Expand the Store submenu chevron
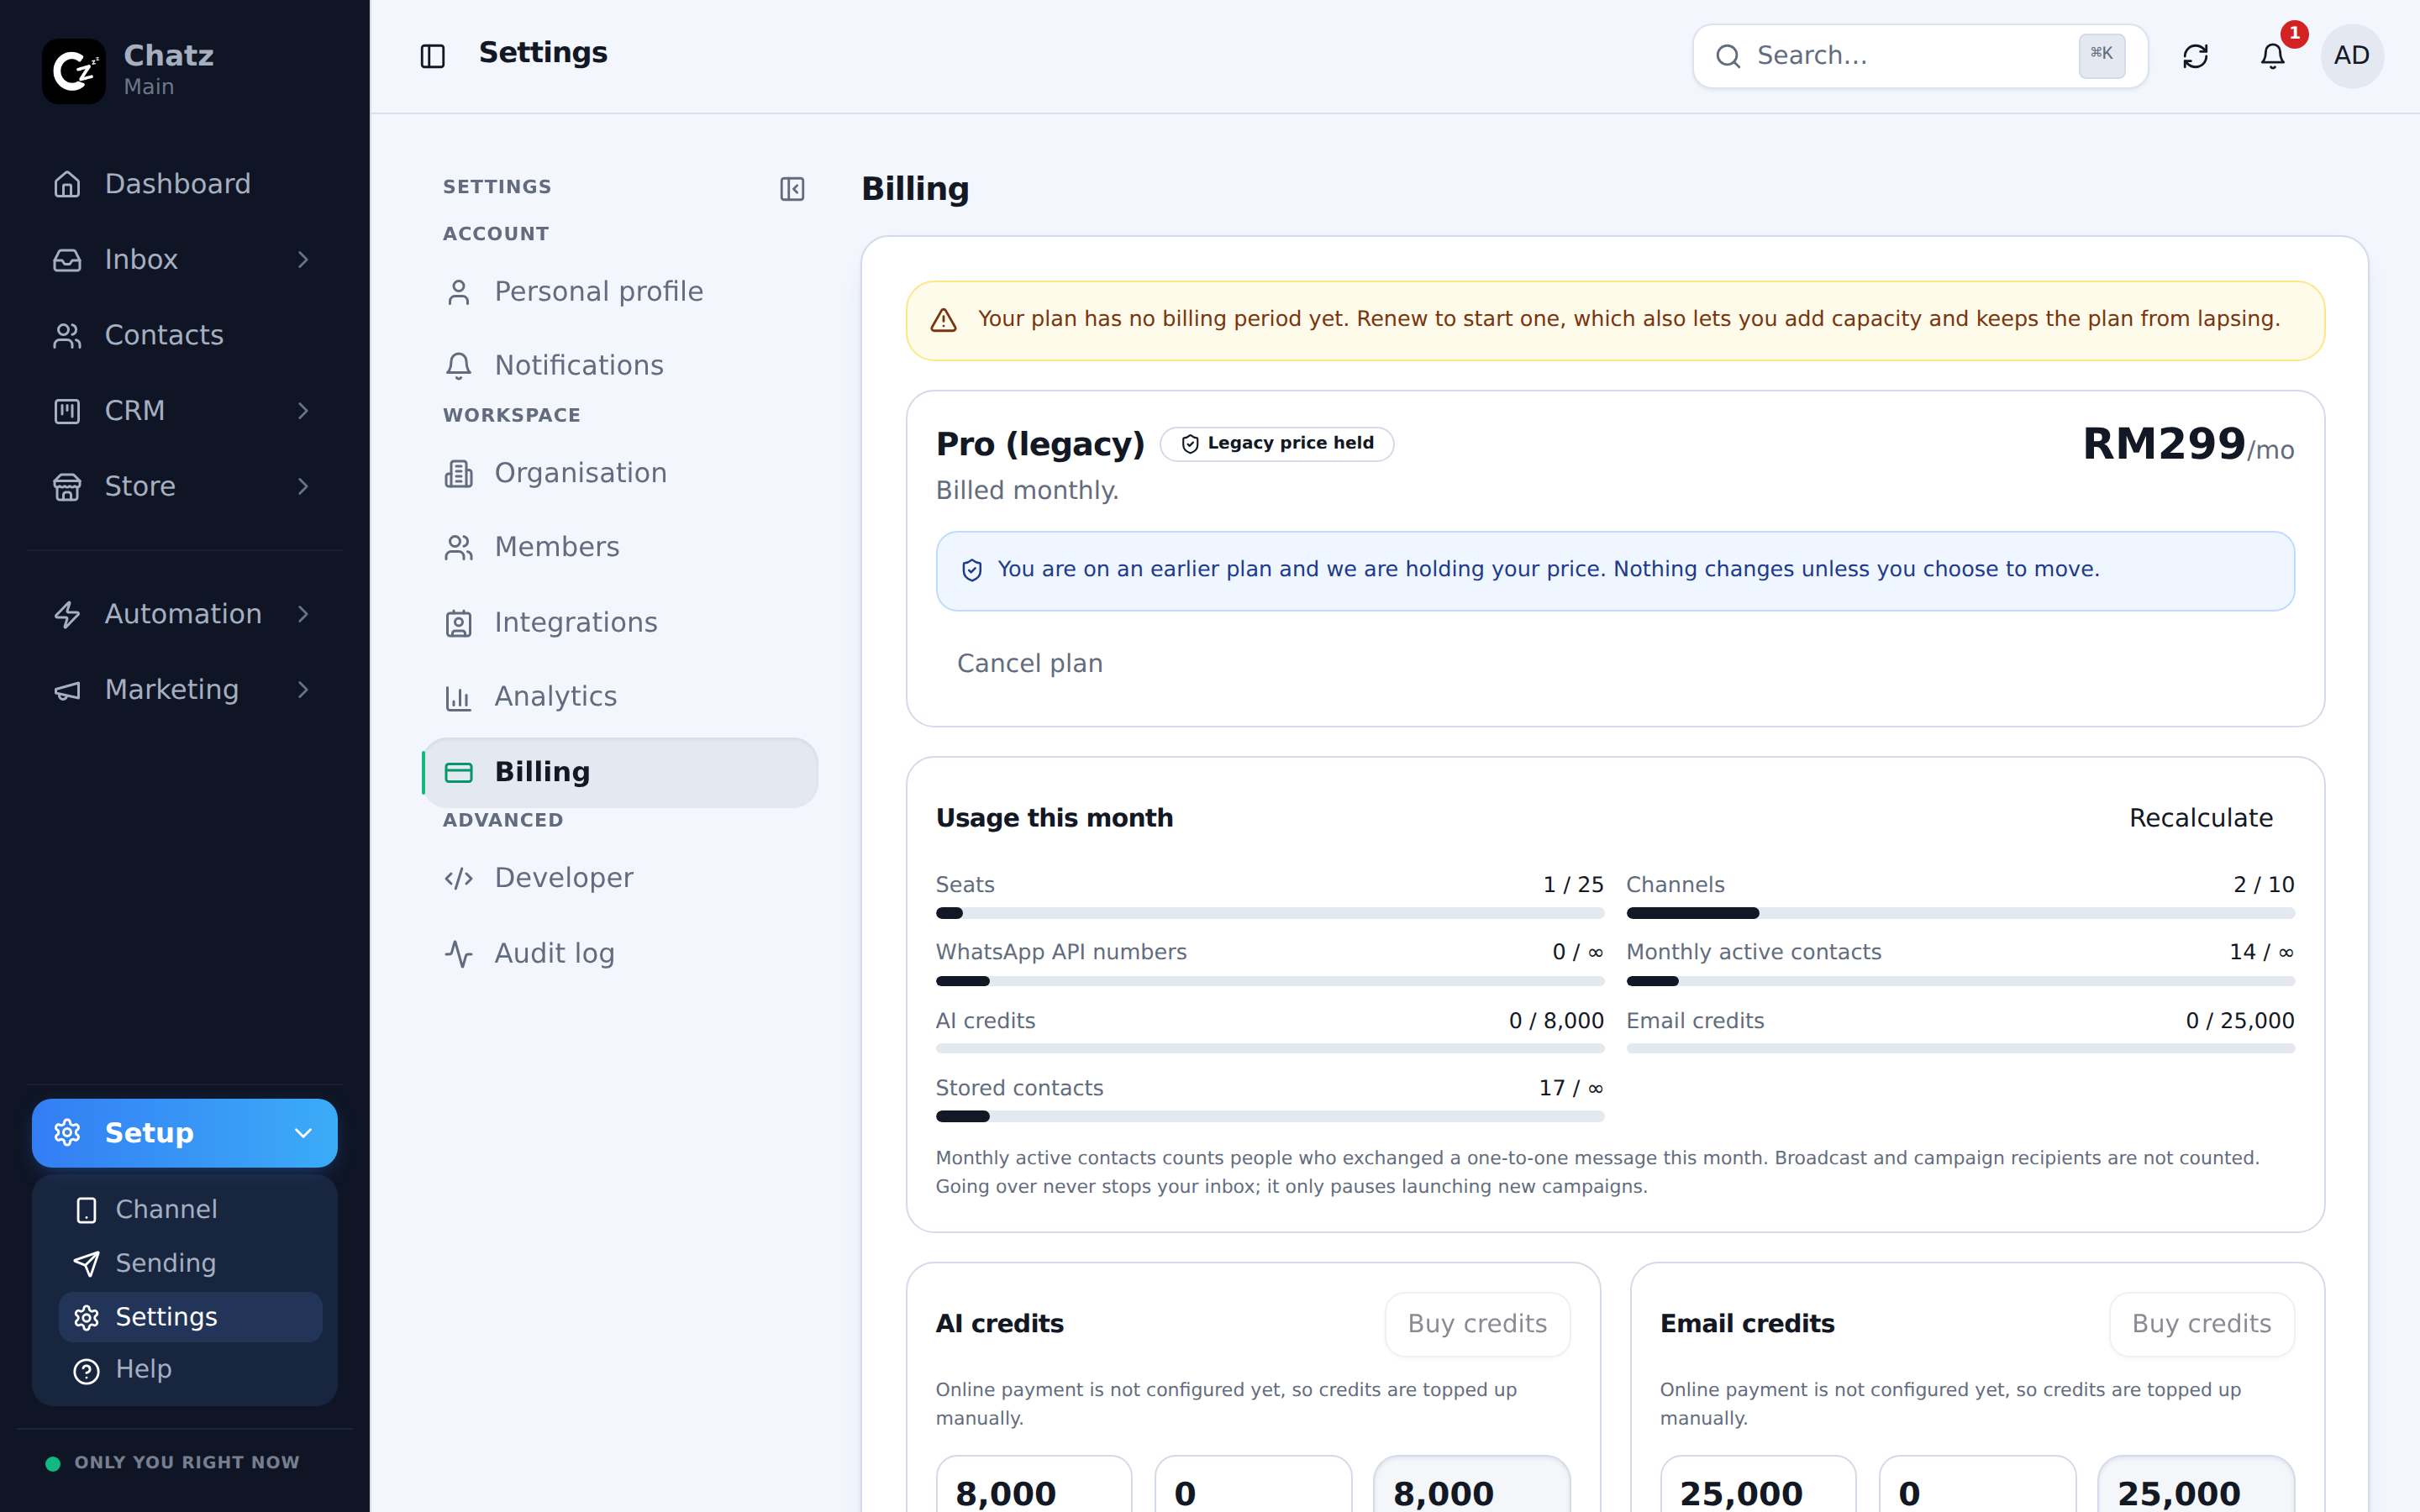Viewport: 2420px width, 1512px height. (x=303, y=486)
